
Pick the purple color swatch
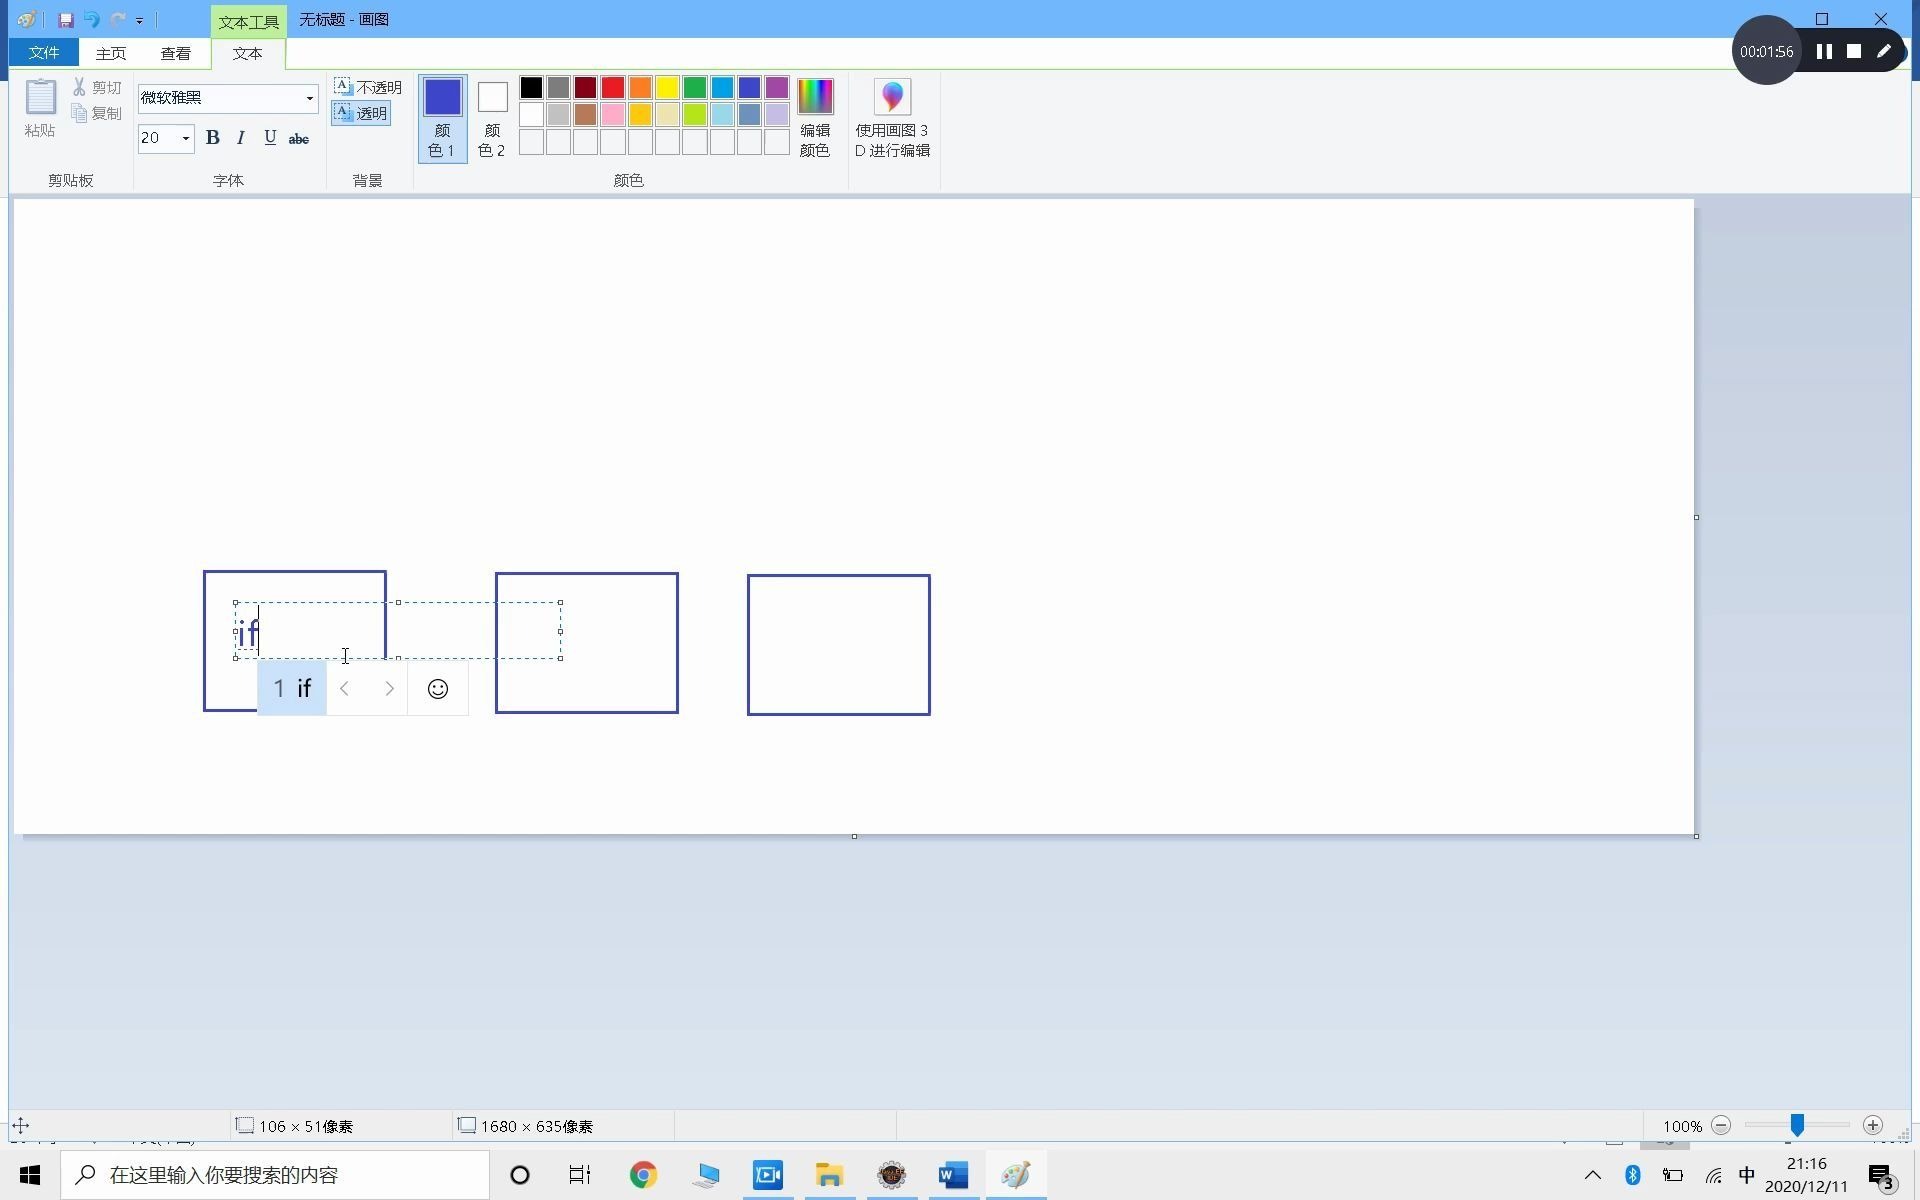point(777,88)
